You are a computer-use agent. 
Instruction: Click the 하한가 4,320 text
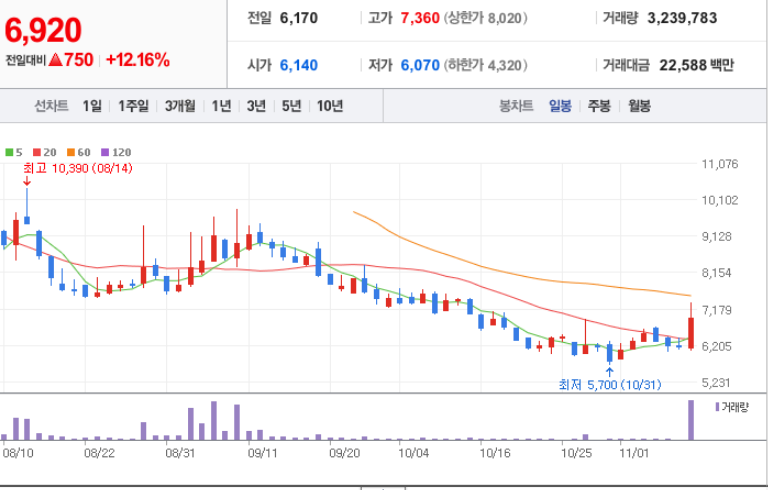(486, 65)
